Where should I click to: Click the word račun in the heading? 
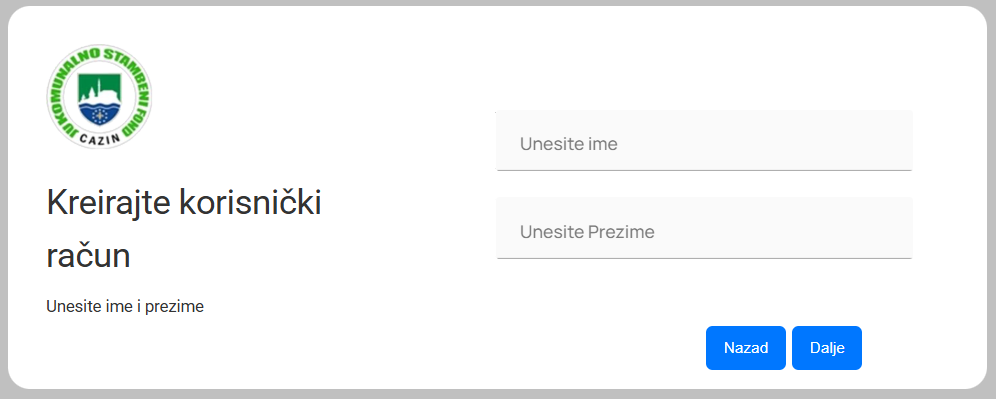(89, 256)
